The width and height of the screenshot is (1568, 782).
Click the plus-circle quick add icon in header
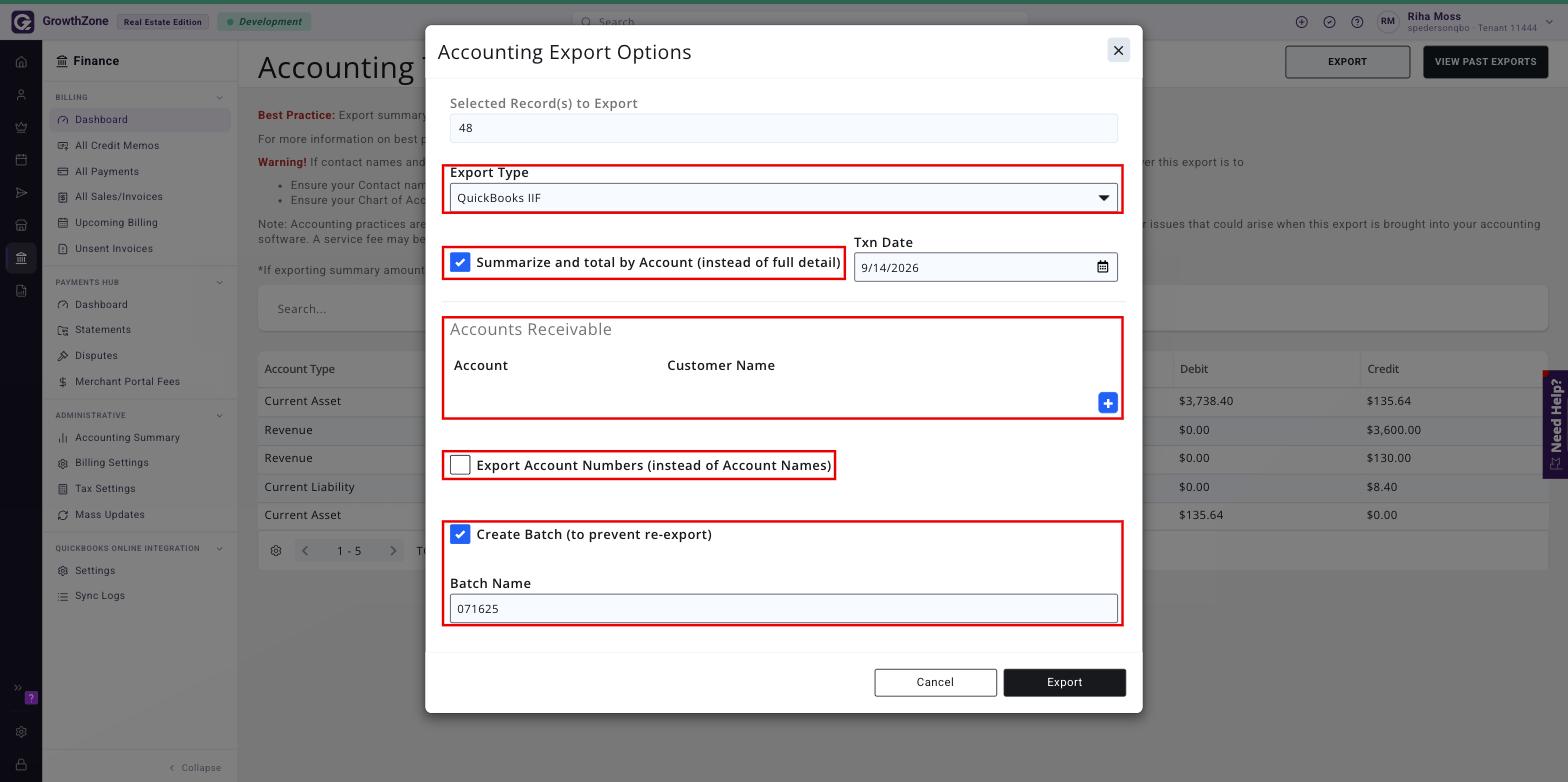click(1301, 22)
